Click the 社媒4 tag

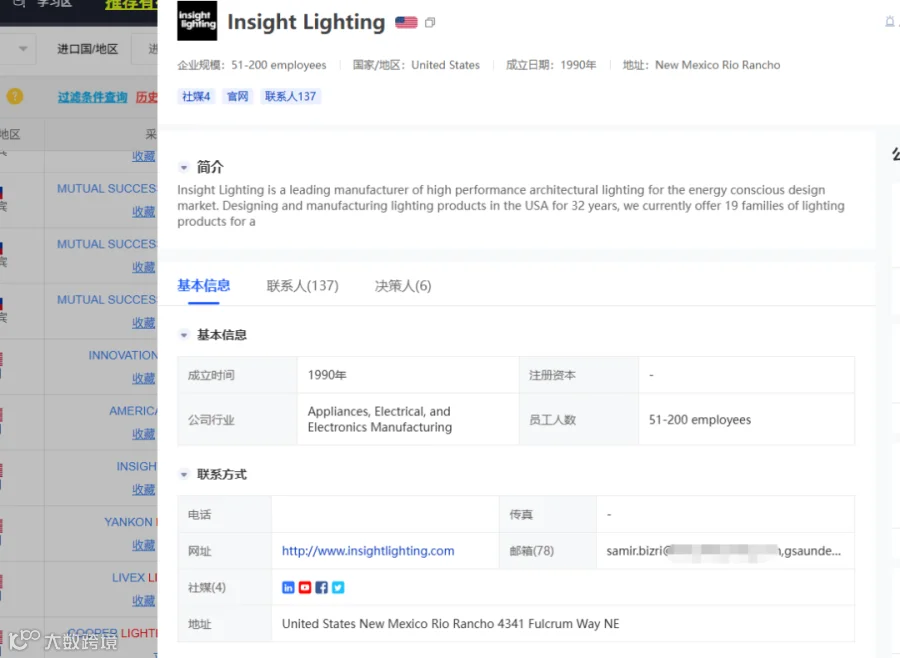(x=196, y=96)
